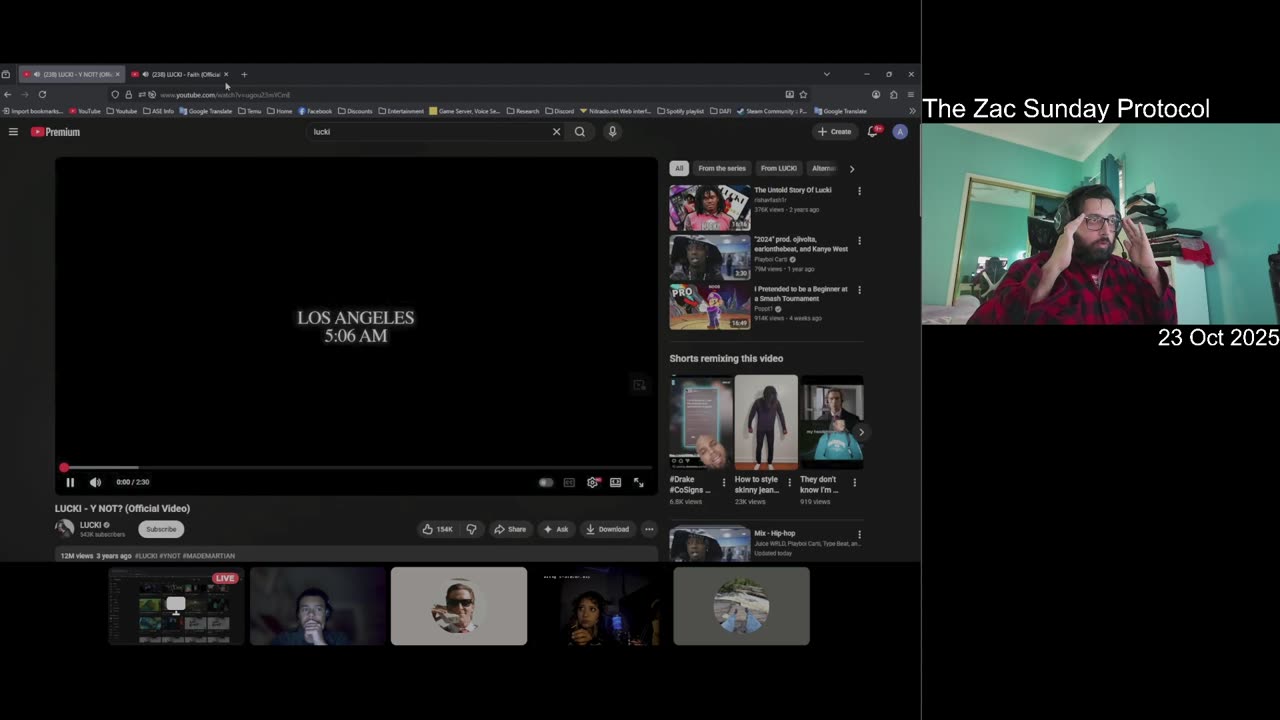Run the YouTube search magnifier
This screenshot has width=1280, height=720.
pos(580,132)
